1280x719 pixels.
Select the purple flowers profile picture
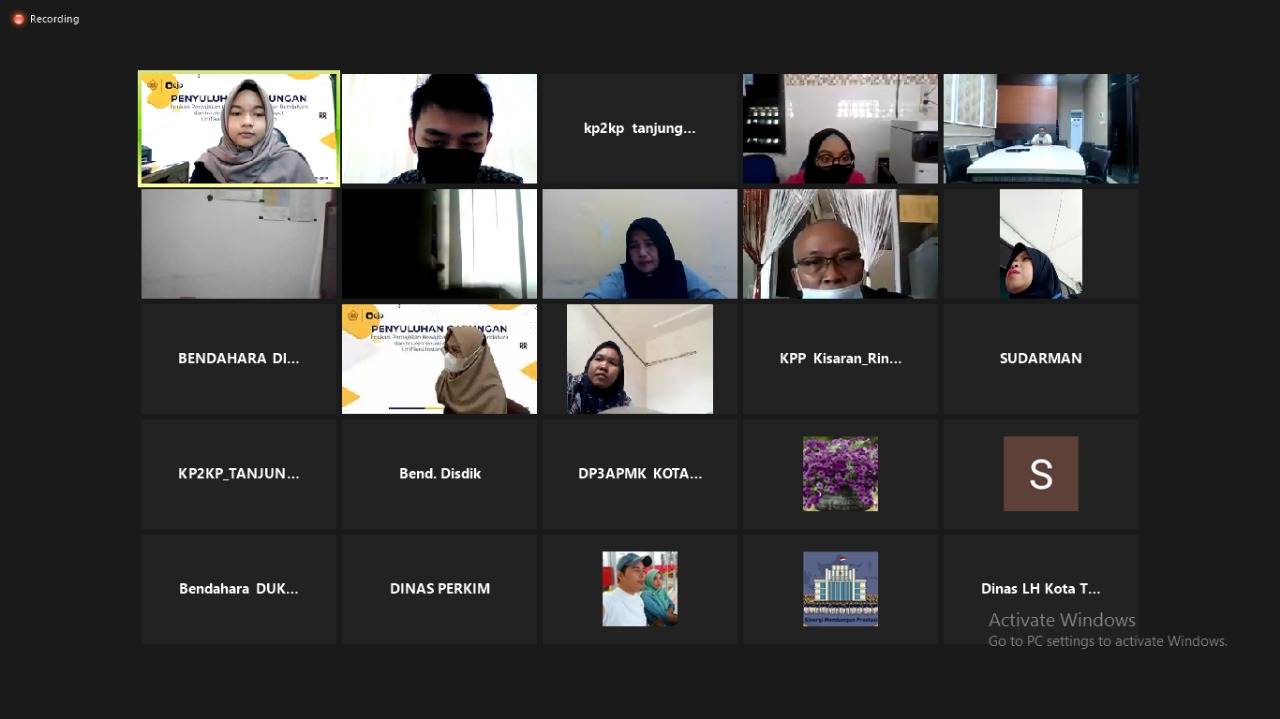[x=840, y=474]
